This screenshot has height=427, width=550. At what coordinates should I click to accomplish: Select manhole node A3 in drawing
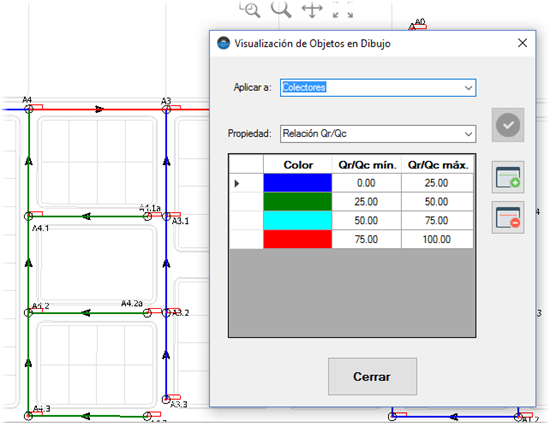point(166,109)
